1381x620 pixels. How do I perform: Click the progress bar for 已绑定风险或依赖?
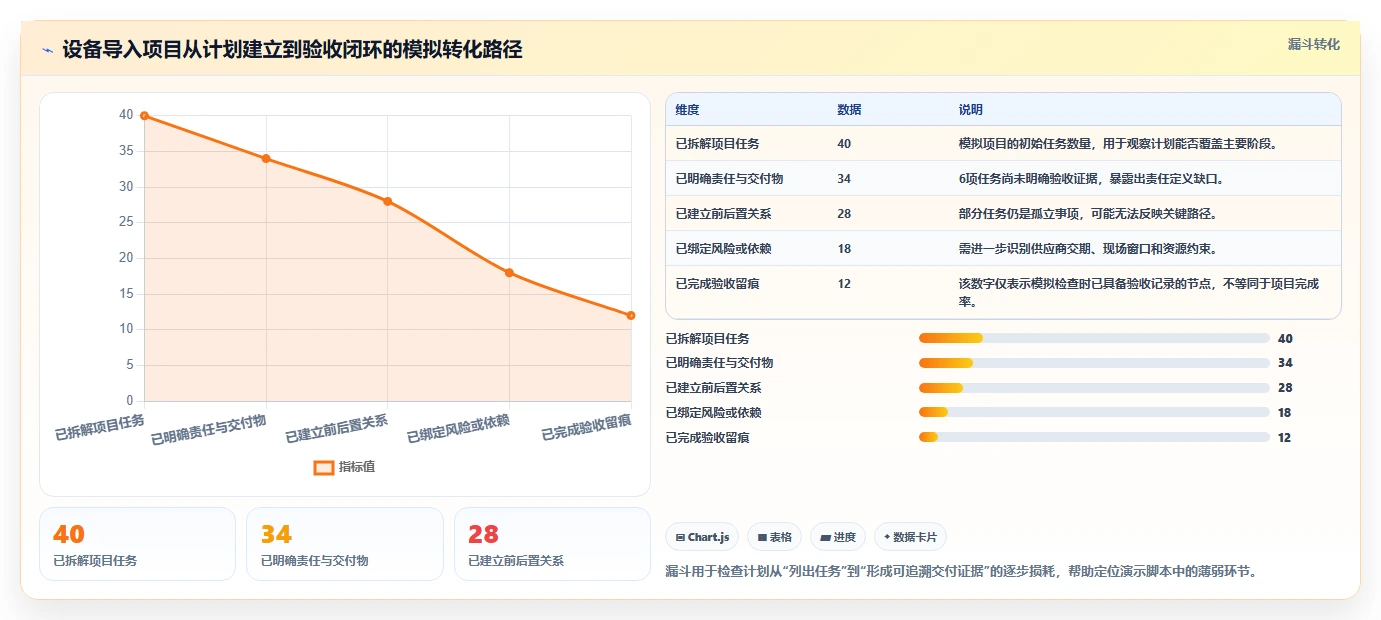pyautogui.click(x=1094, y=413)
